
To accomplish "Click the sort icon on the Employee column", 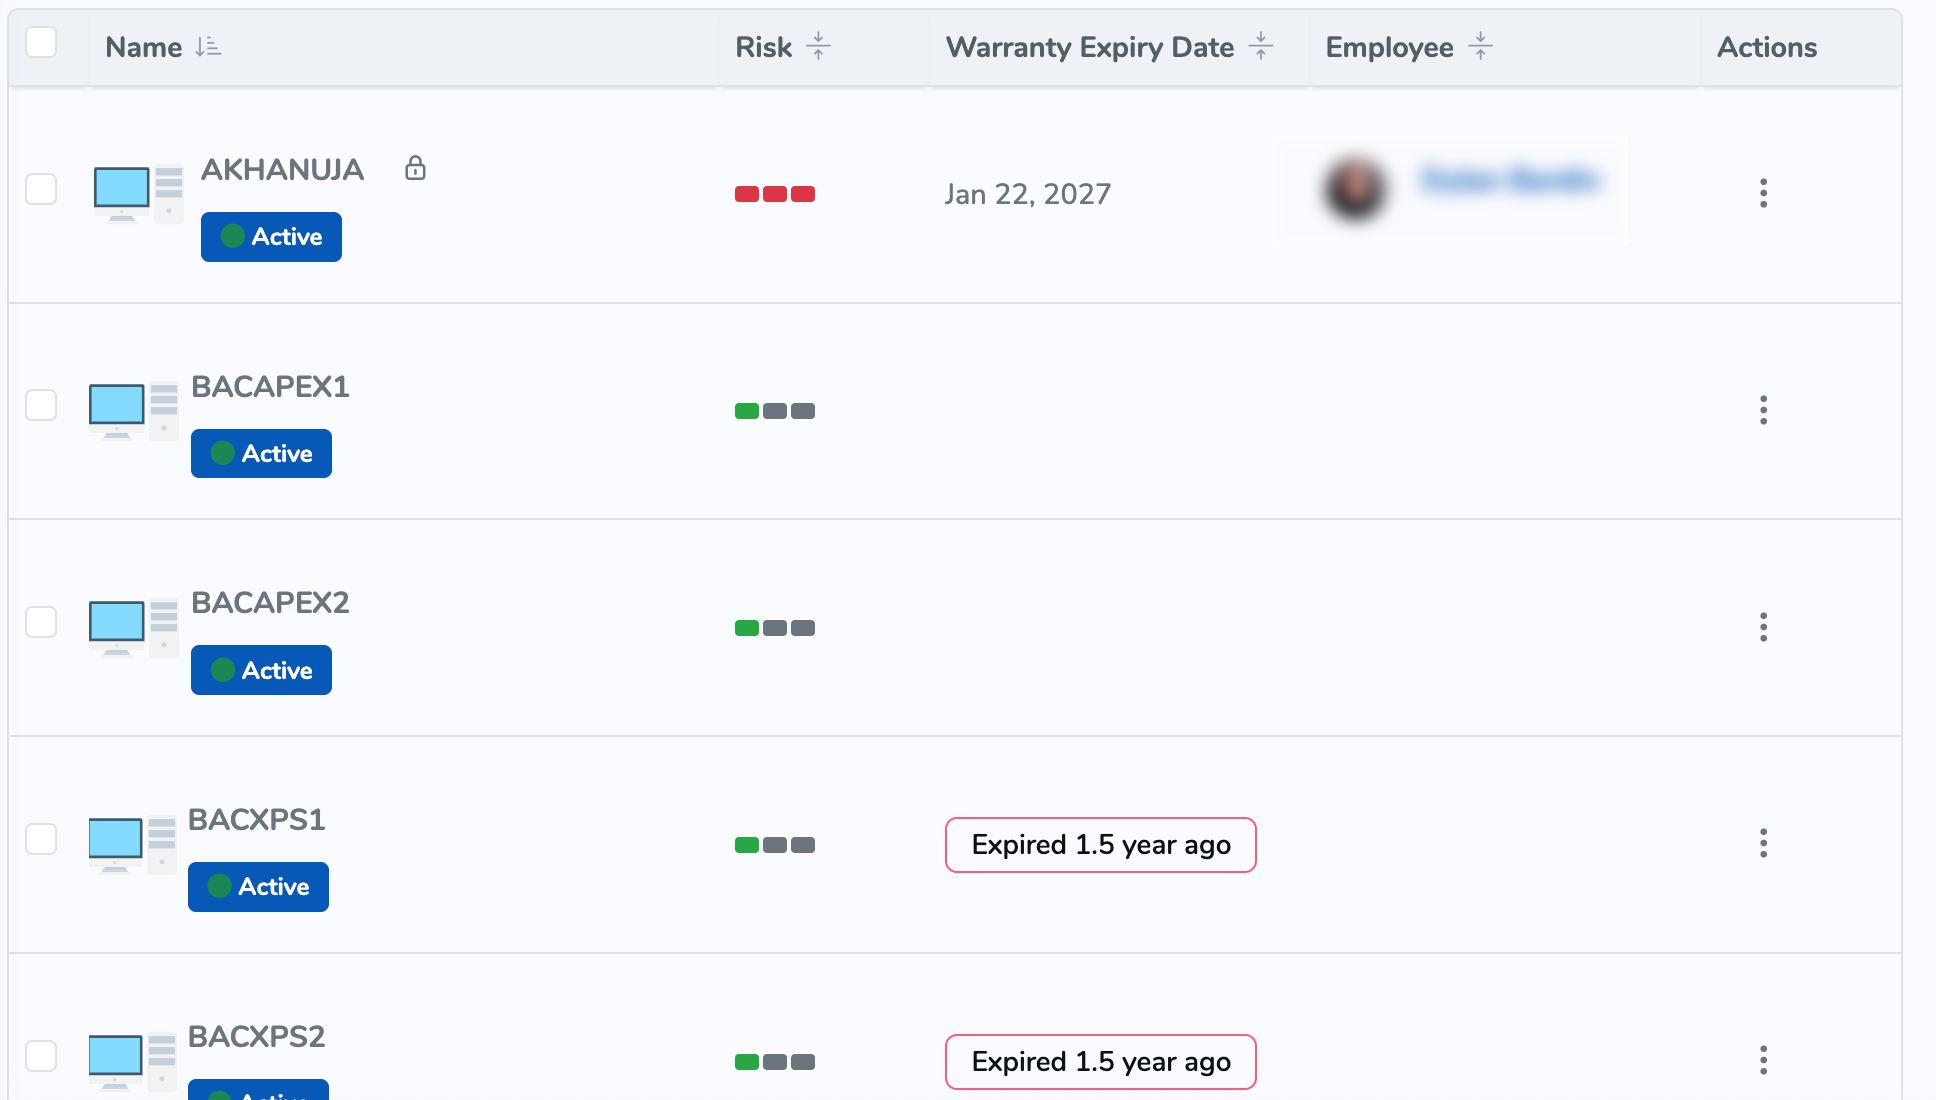I will [x=1481, y=46].
